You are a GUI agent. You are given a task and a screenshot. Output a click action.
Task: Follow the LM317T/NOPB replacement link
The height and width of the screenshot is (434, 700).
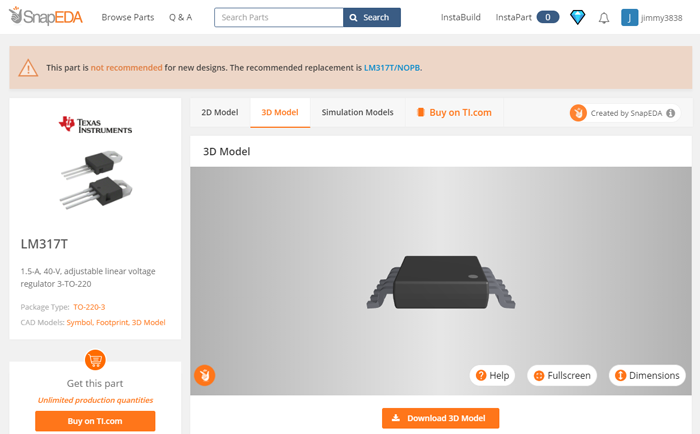point(392,67)
